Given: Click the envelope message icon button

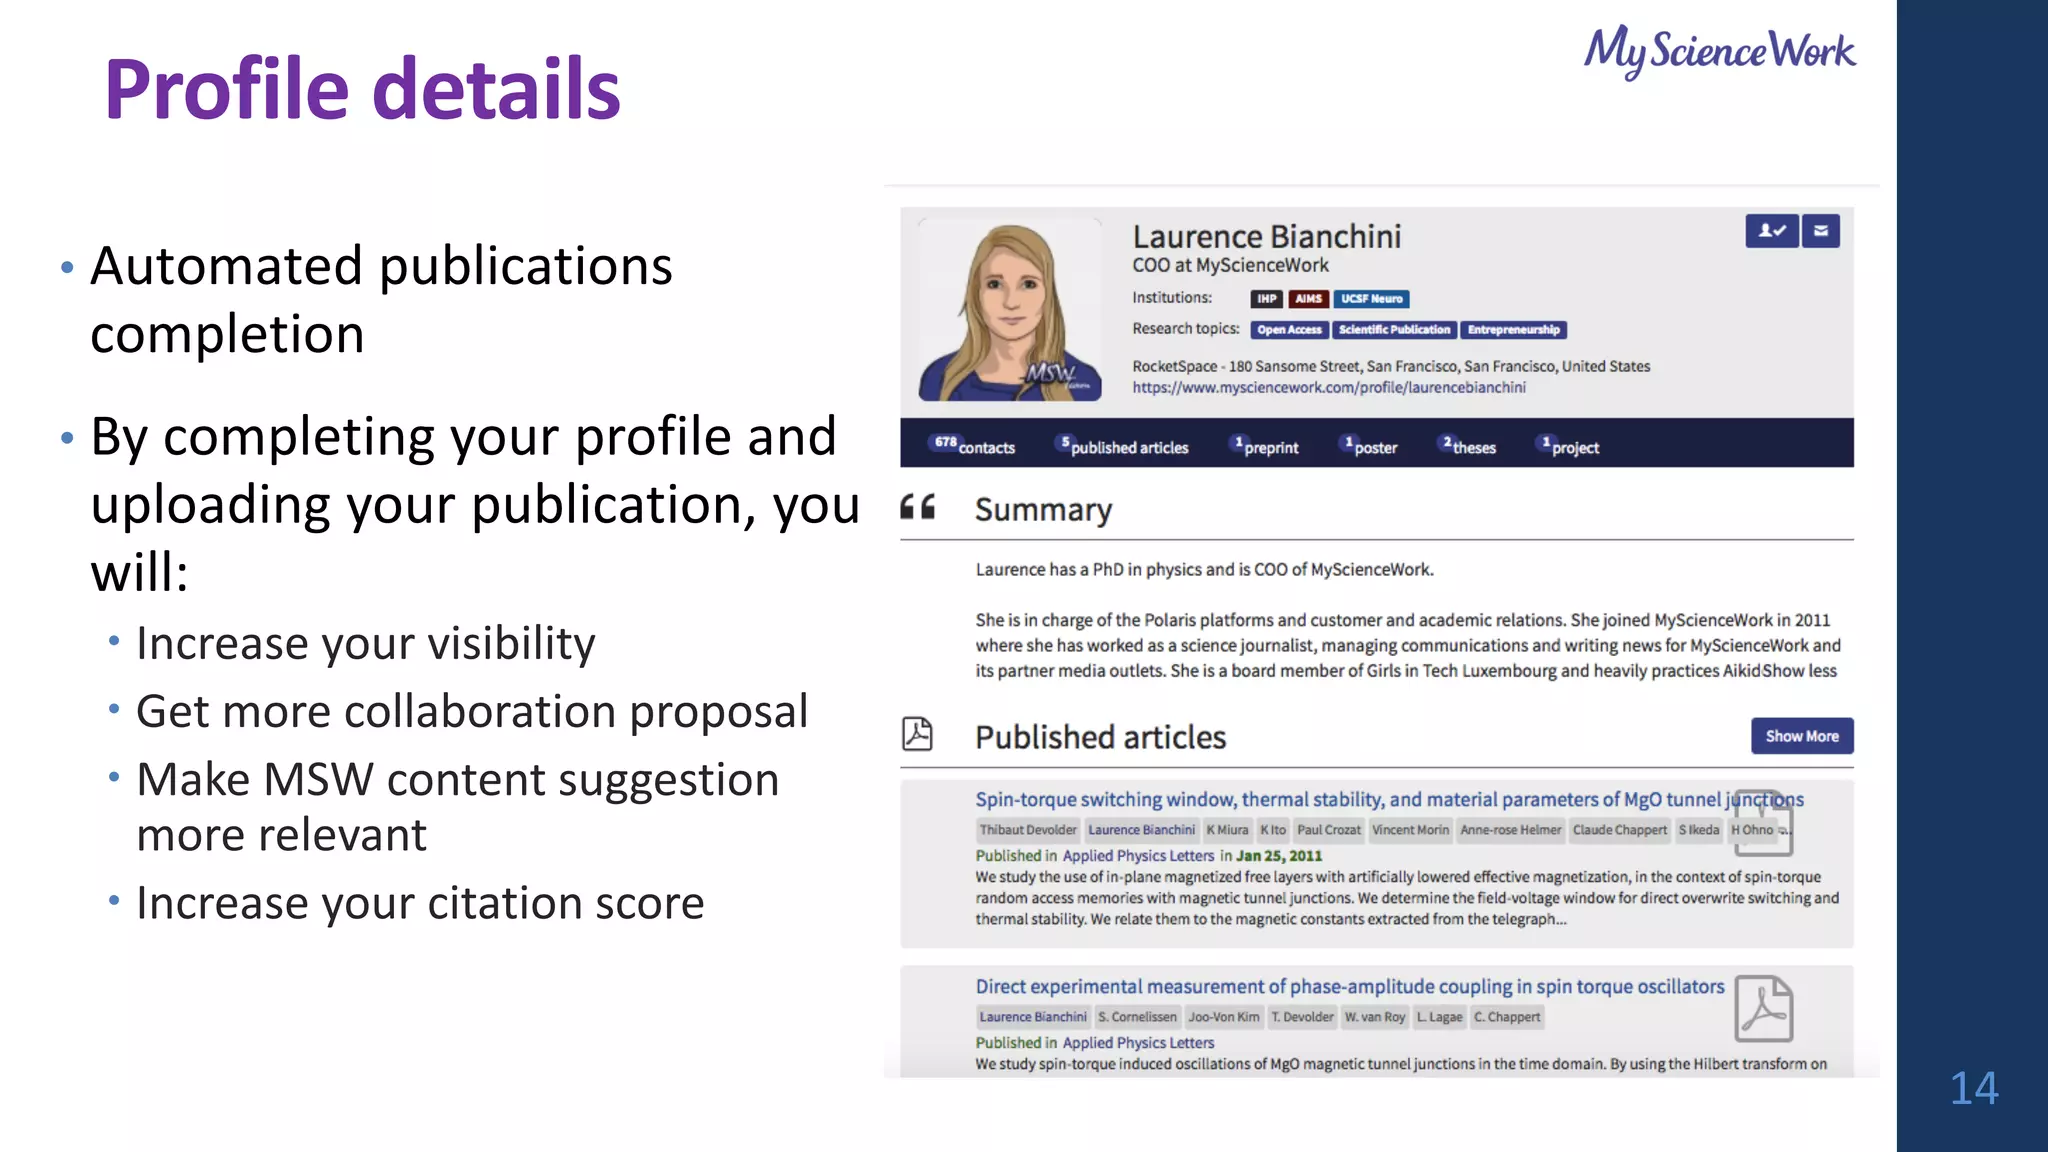Looking at the screenshot, I should [x=1821, y=231].
